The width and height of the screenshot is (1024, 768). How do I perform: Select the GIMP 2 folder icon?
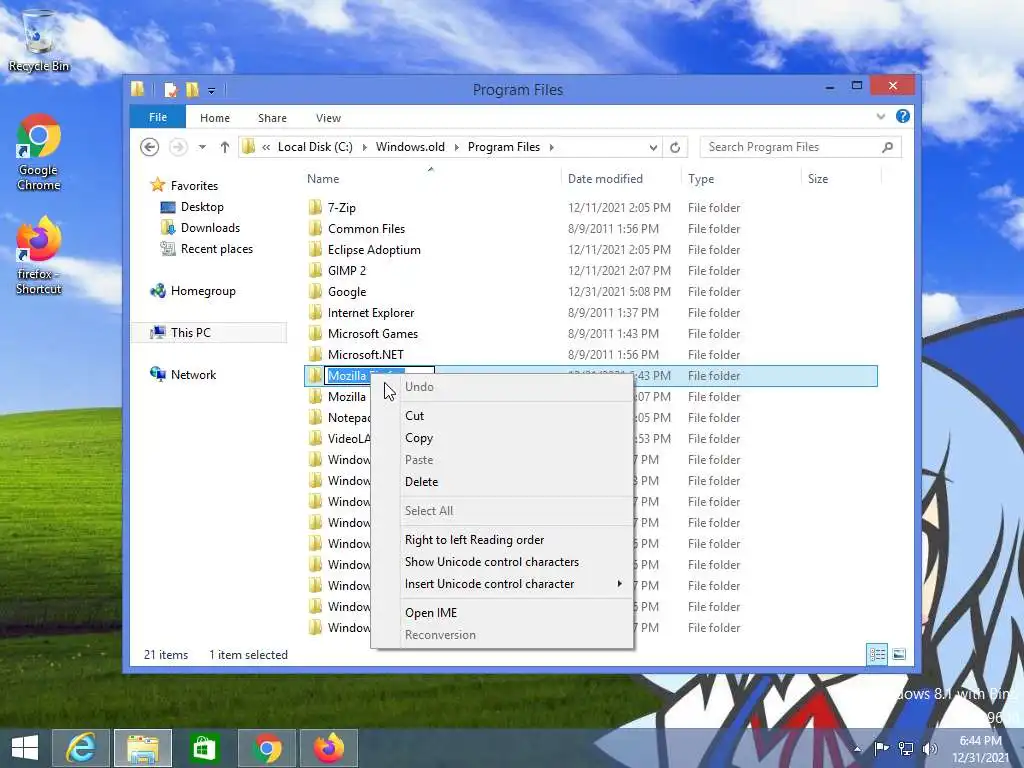[315, 270]
